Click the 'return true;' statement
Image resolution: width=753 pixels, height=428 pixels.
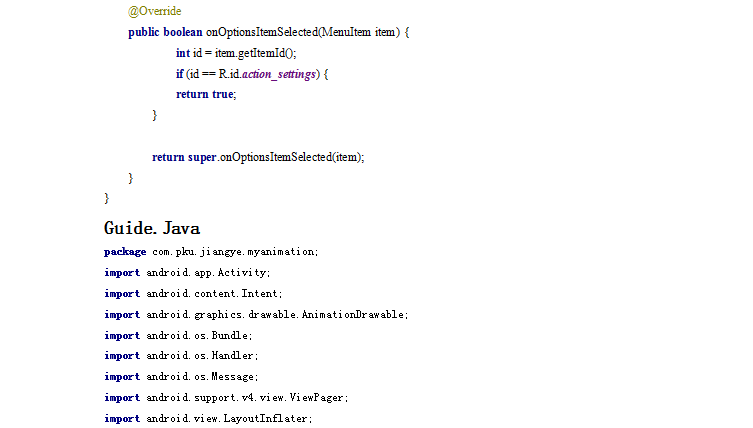point(206,94)
